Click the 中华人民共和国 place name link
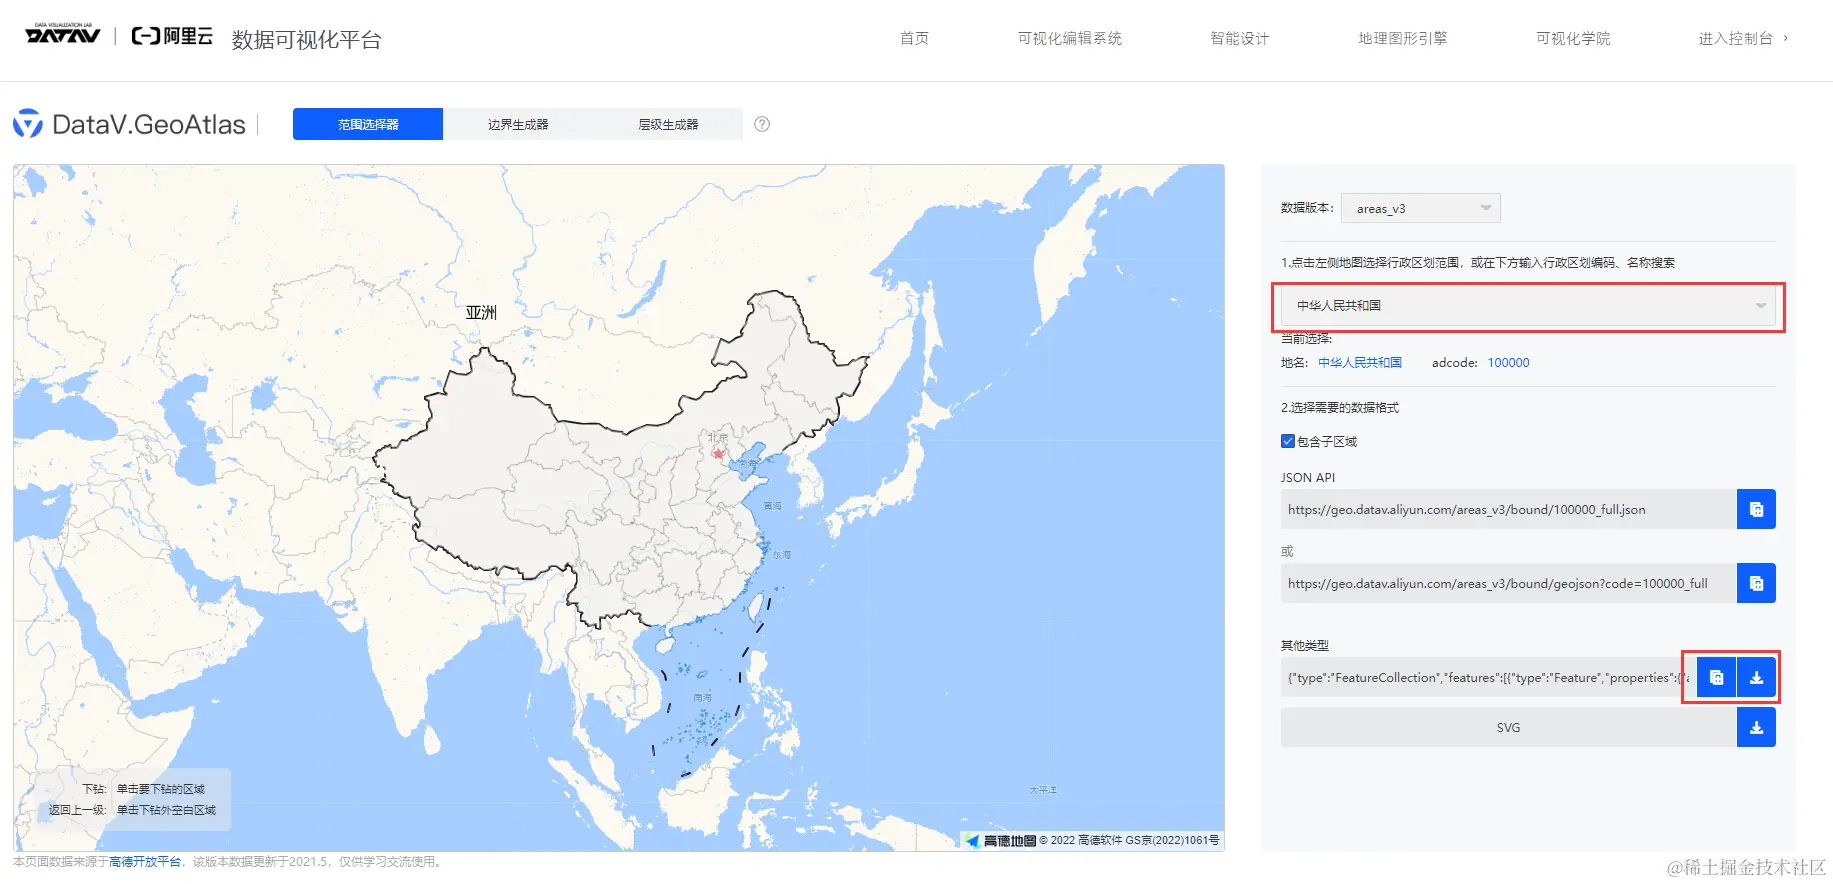 (x=1360, y=363)
